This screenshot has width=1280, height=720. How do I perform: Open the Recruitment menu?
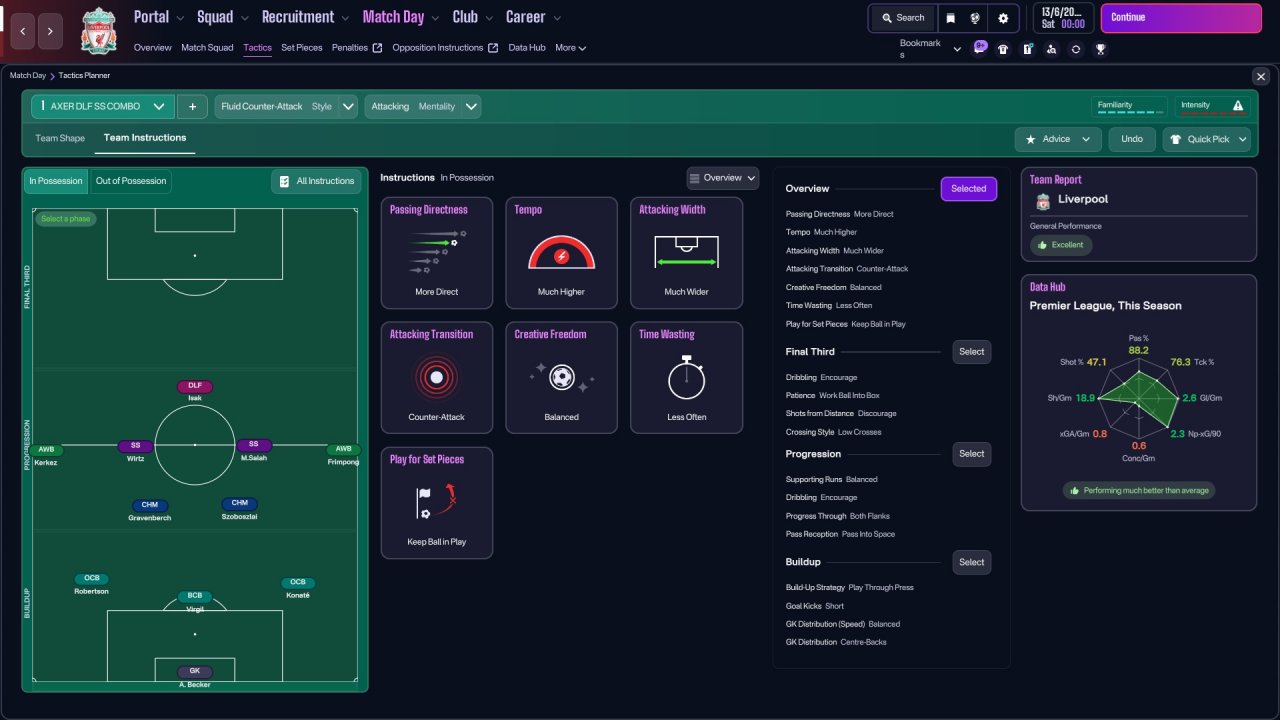coord(305,17)
